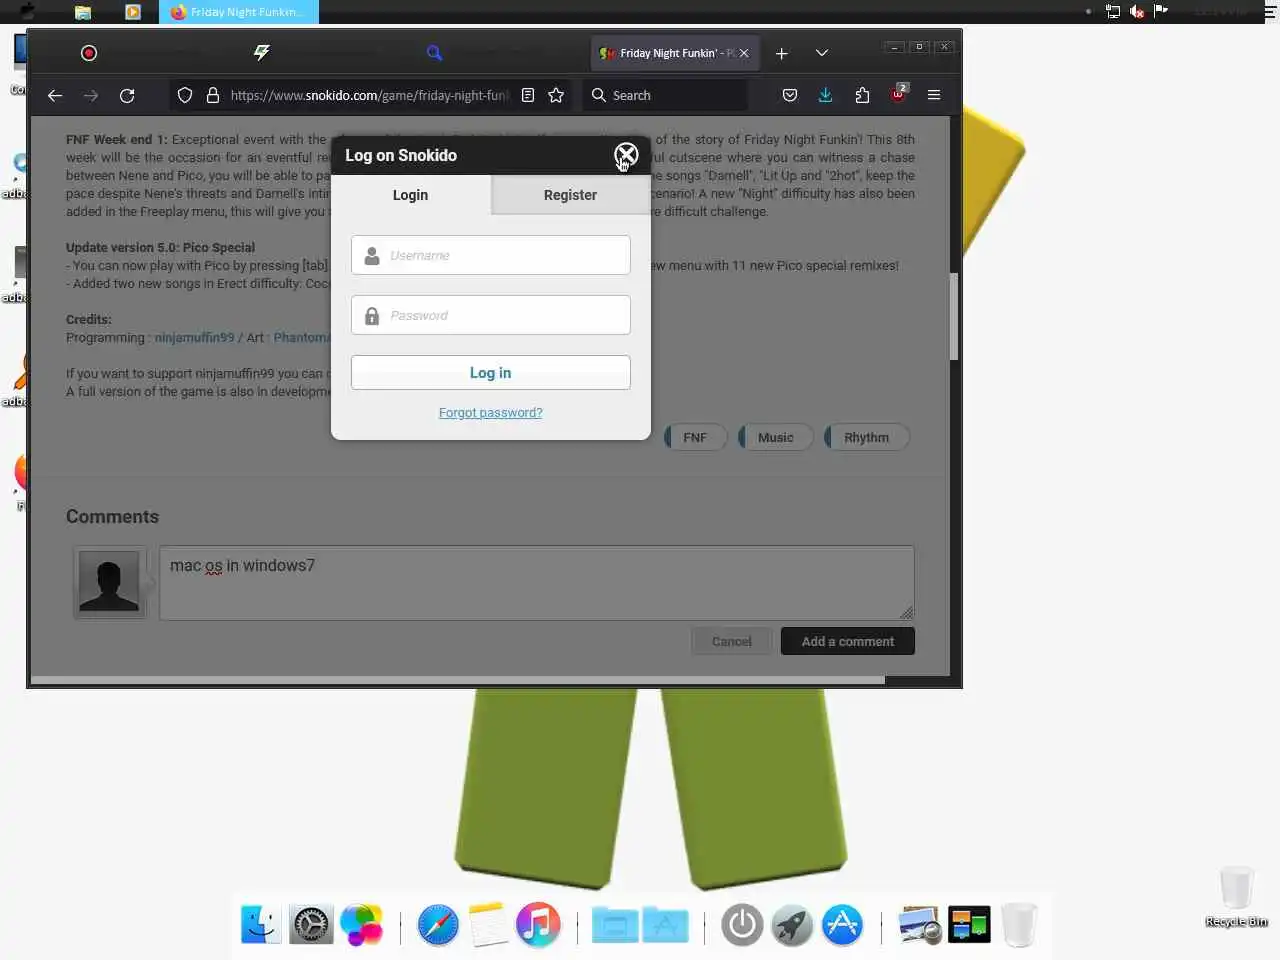Open Finder from the dock

(261, 925)
